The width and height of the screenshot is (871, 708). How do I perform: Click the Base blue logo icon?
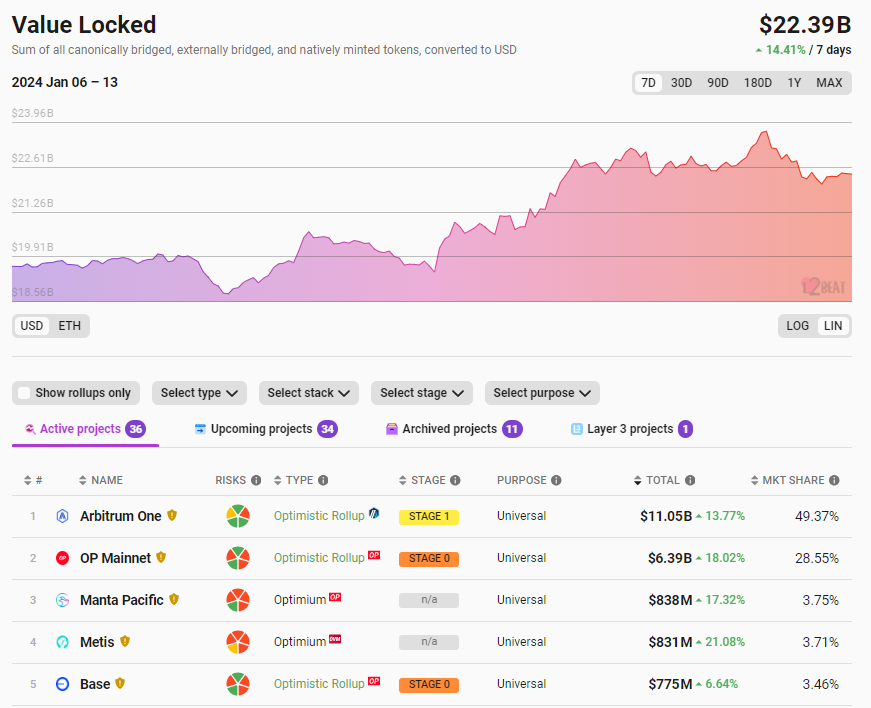coord(62,684)
